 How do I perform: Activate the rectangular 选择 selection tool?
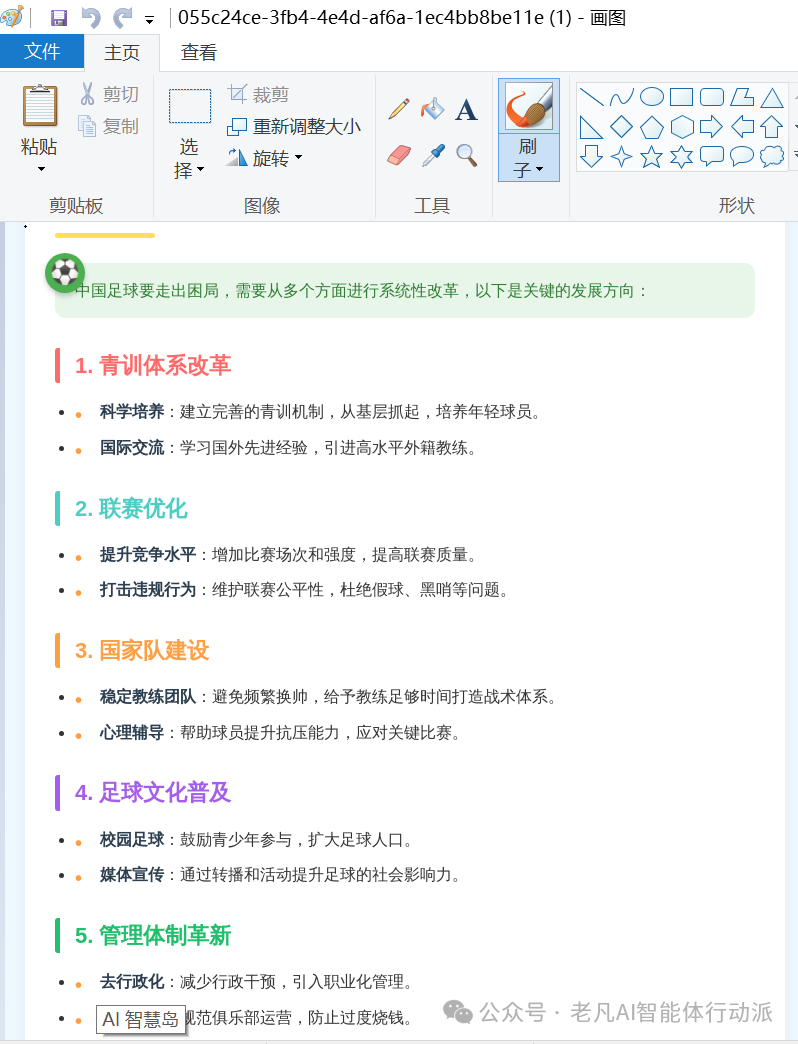(x=190, y=106)
